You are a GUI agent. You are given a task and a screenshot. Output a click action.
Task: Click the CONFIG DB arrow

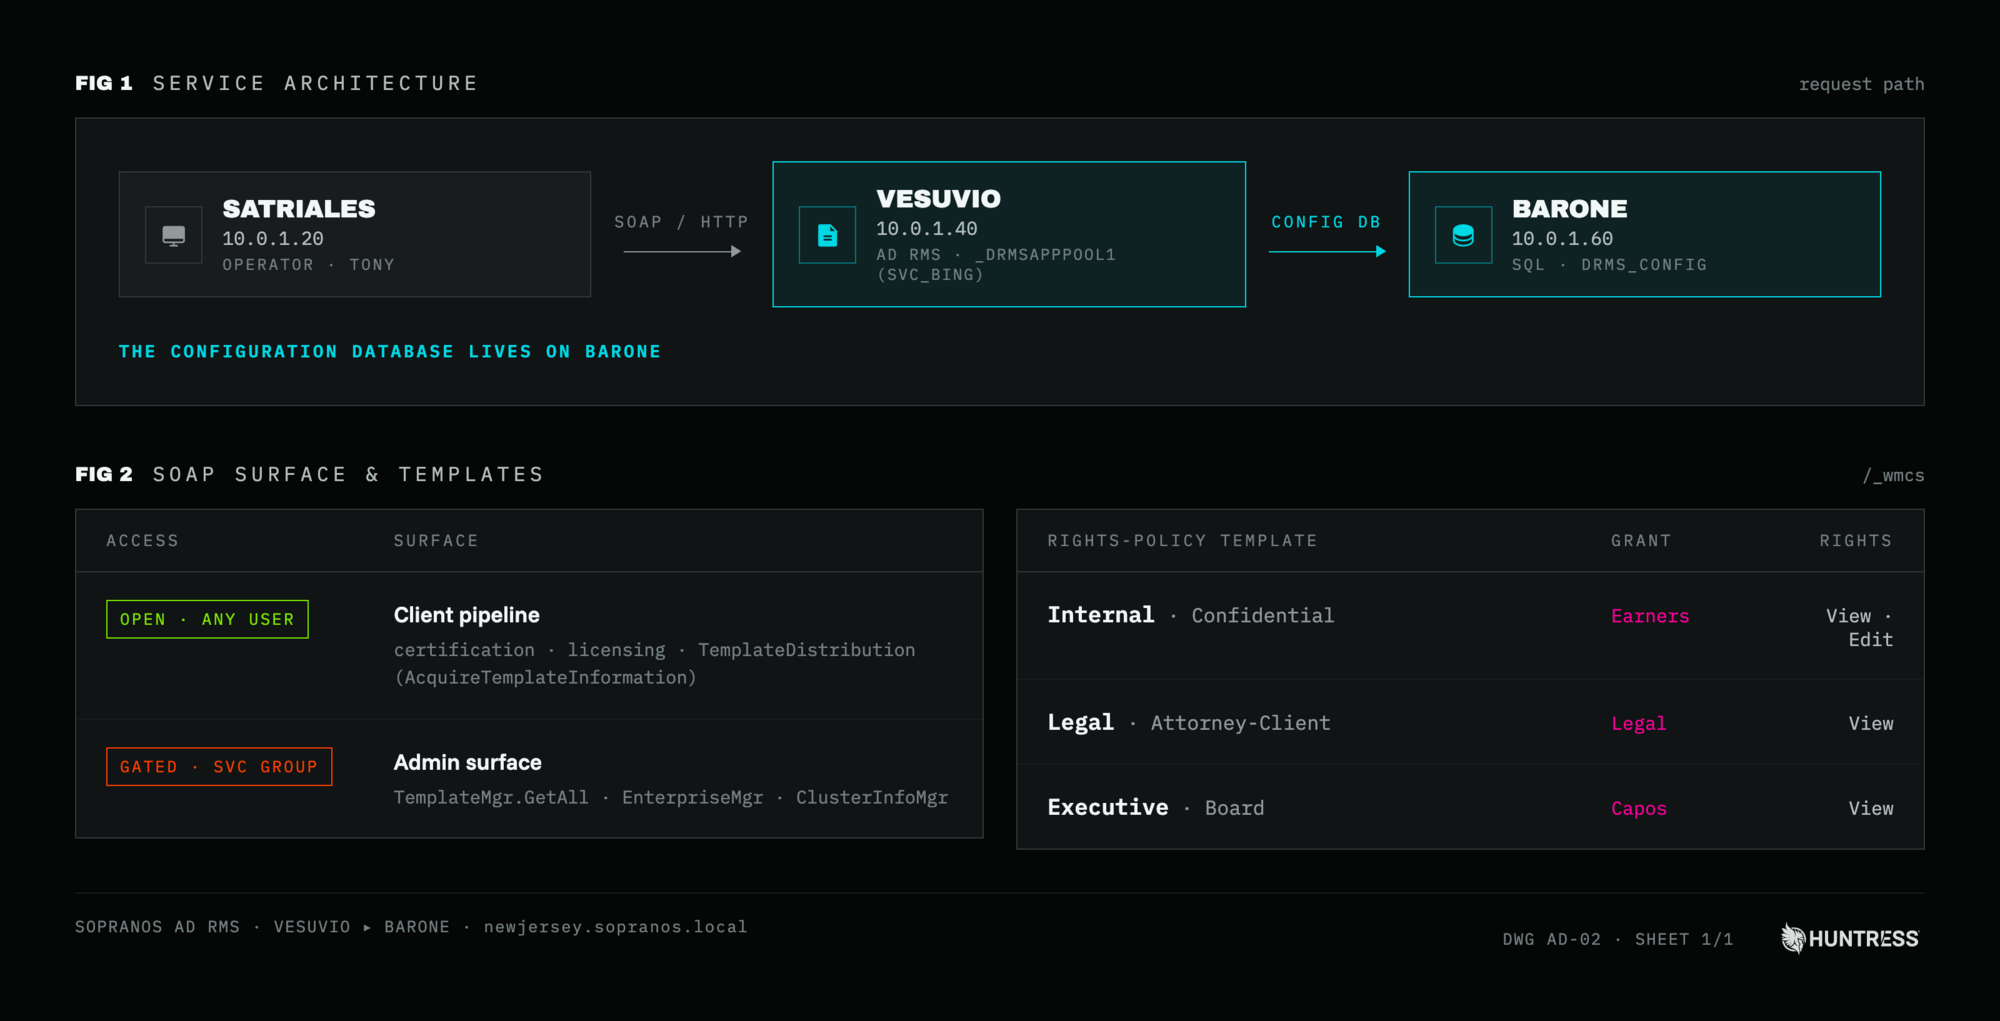coord(1327,252)
